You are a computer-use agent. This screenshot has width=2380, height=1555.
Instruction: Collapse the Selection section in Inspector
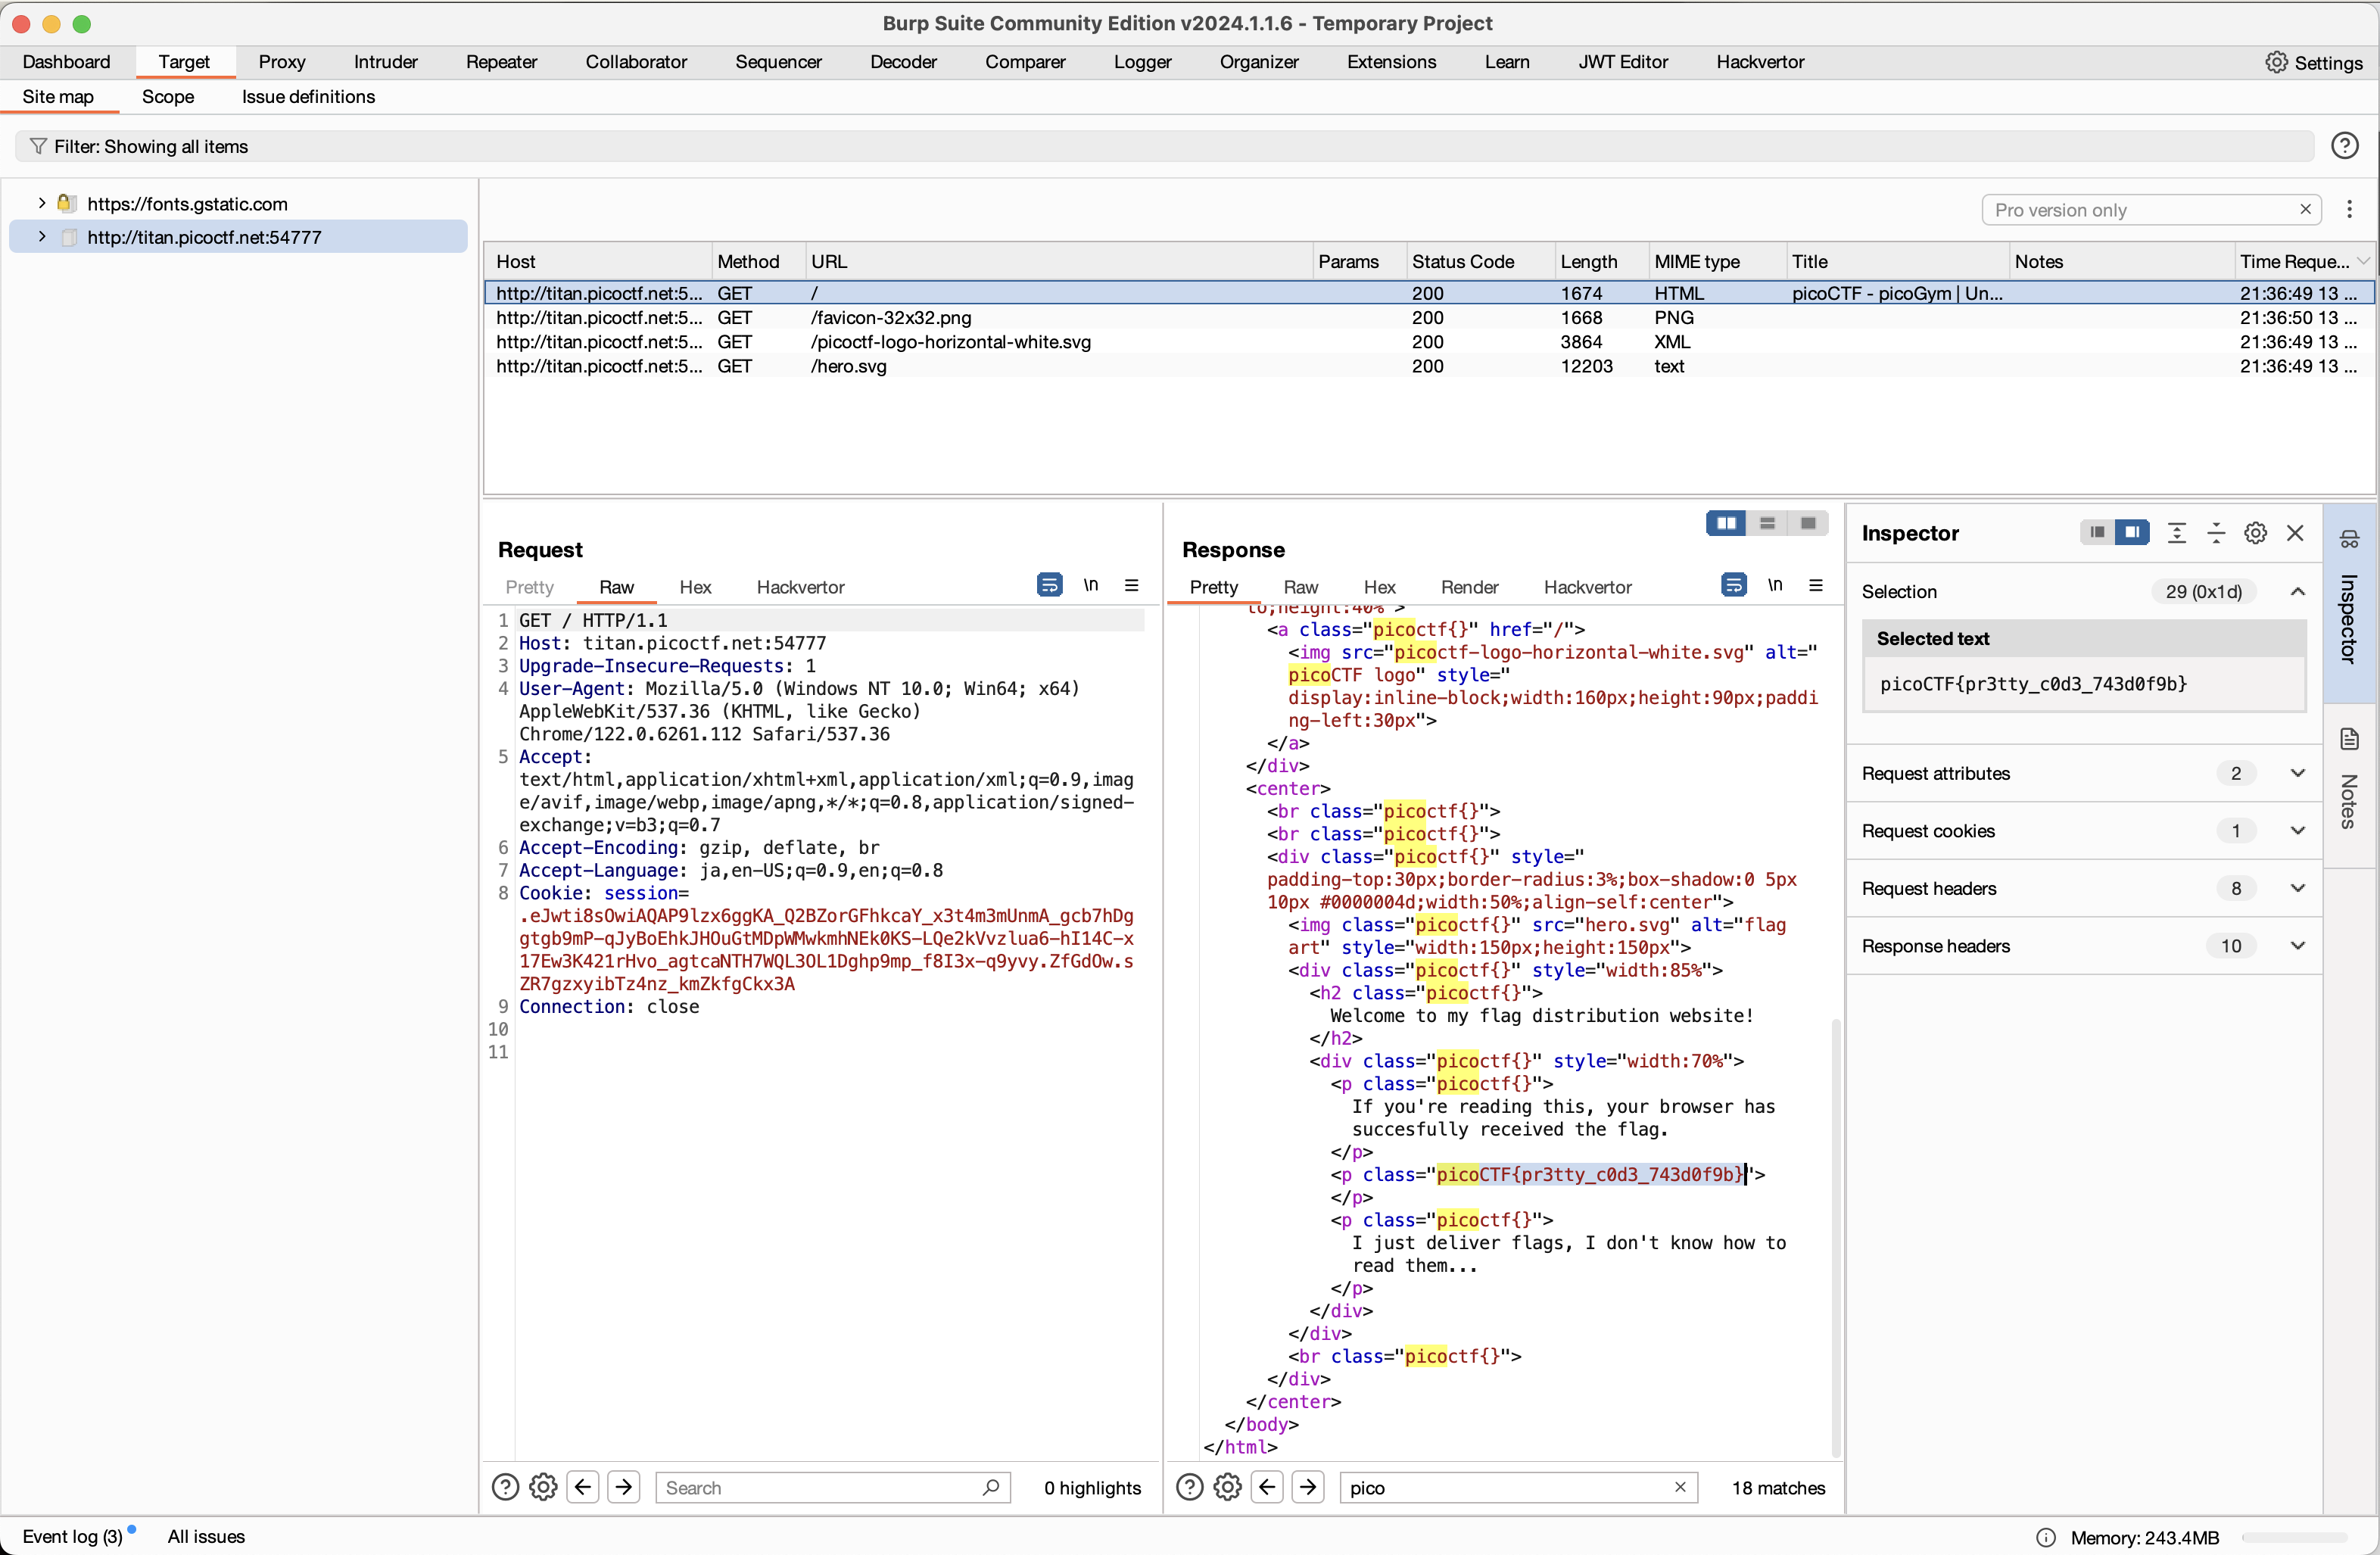(2297, 591)
